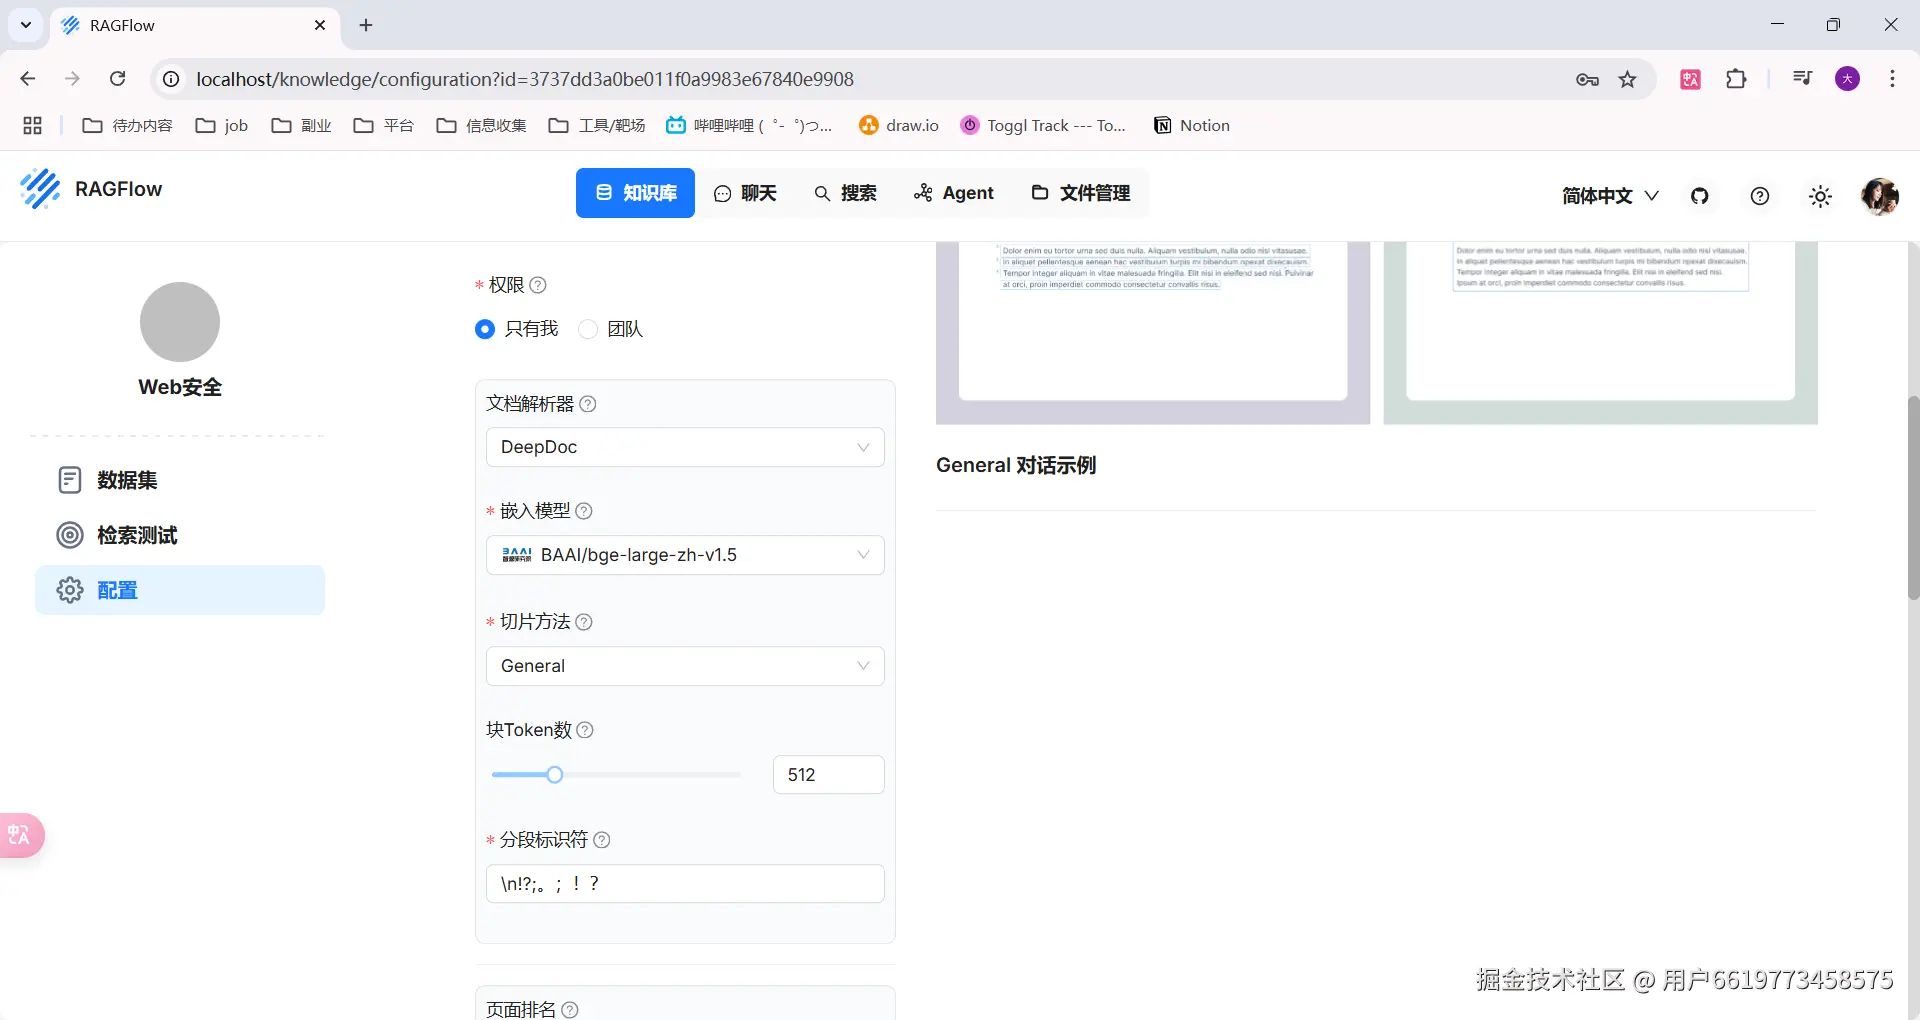Click the 嵌入模型 help tooltip icon
The width and height of the screenshot is (1920, 1020).
584,511
